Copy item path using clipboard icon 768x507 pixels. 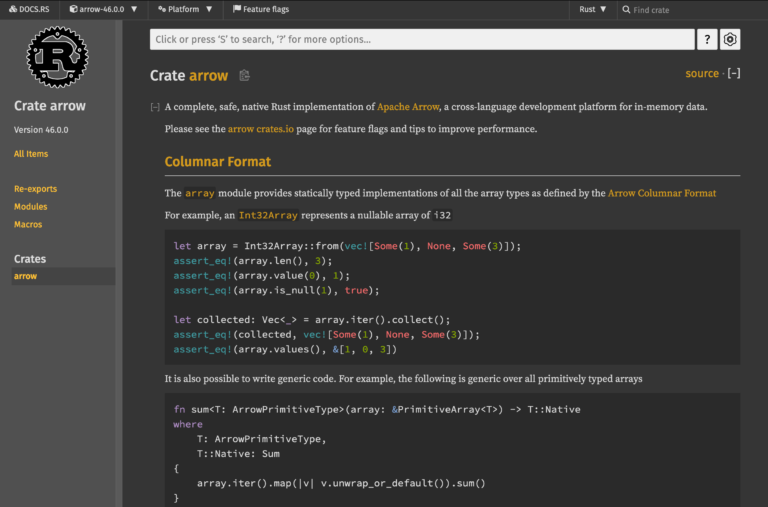coord(244,75)
